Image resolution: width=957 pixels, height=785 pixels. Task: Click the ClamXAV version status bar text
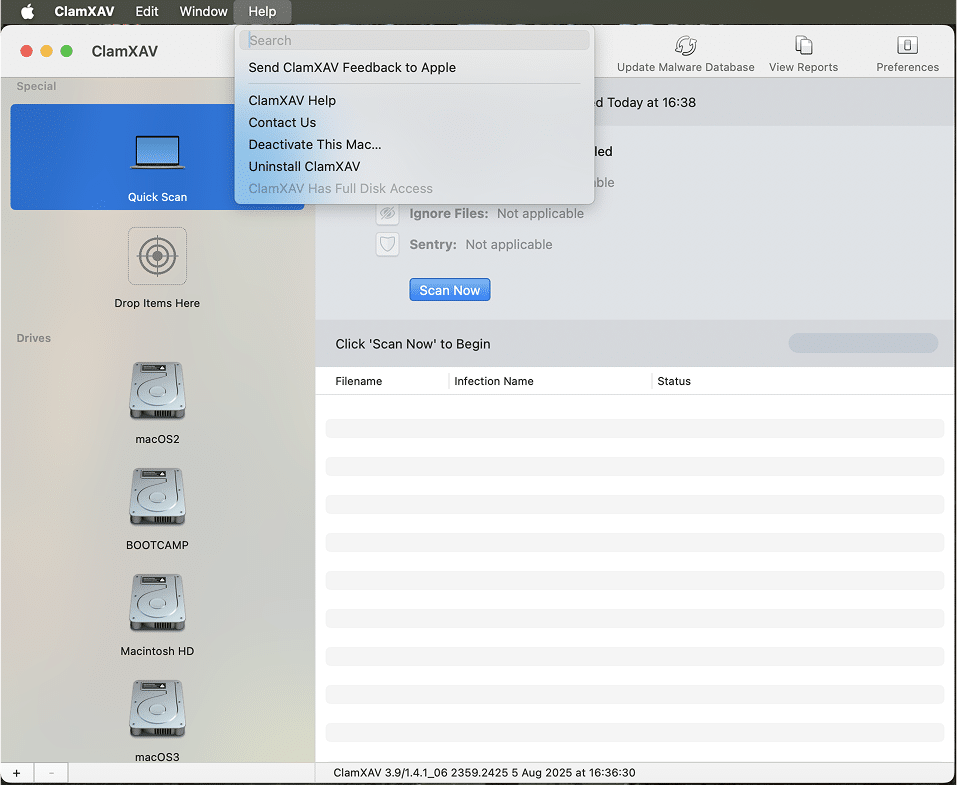(x=484, y=773)
